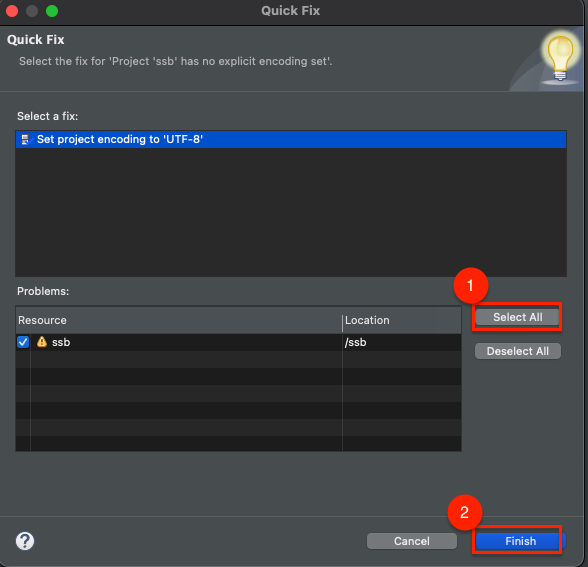Click the Select All button

click(x=518, y=317)
